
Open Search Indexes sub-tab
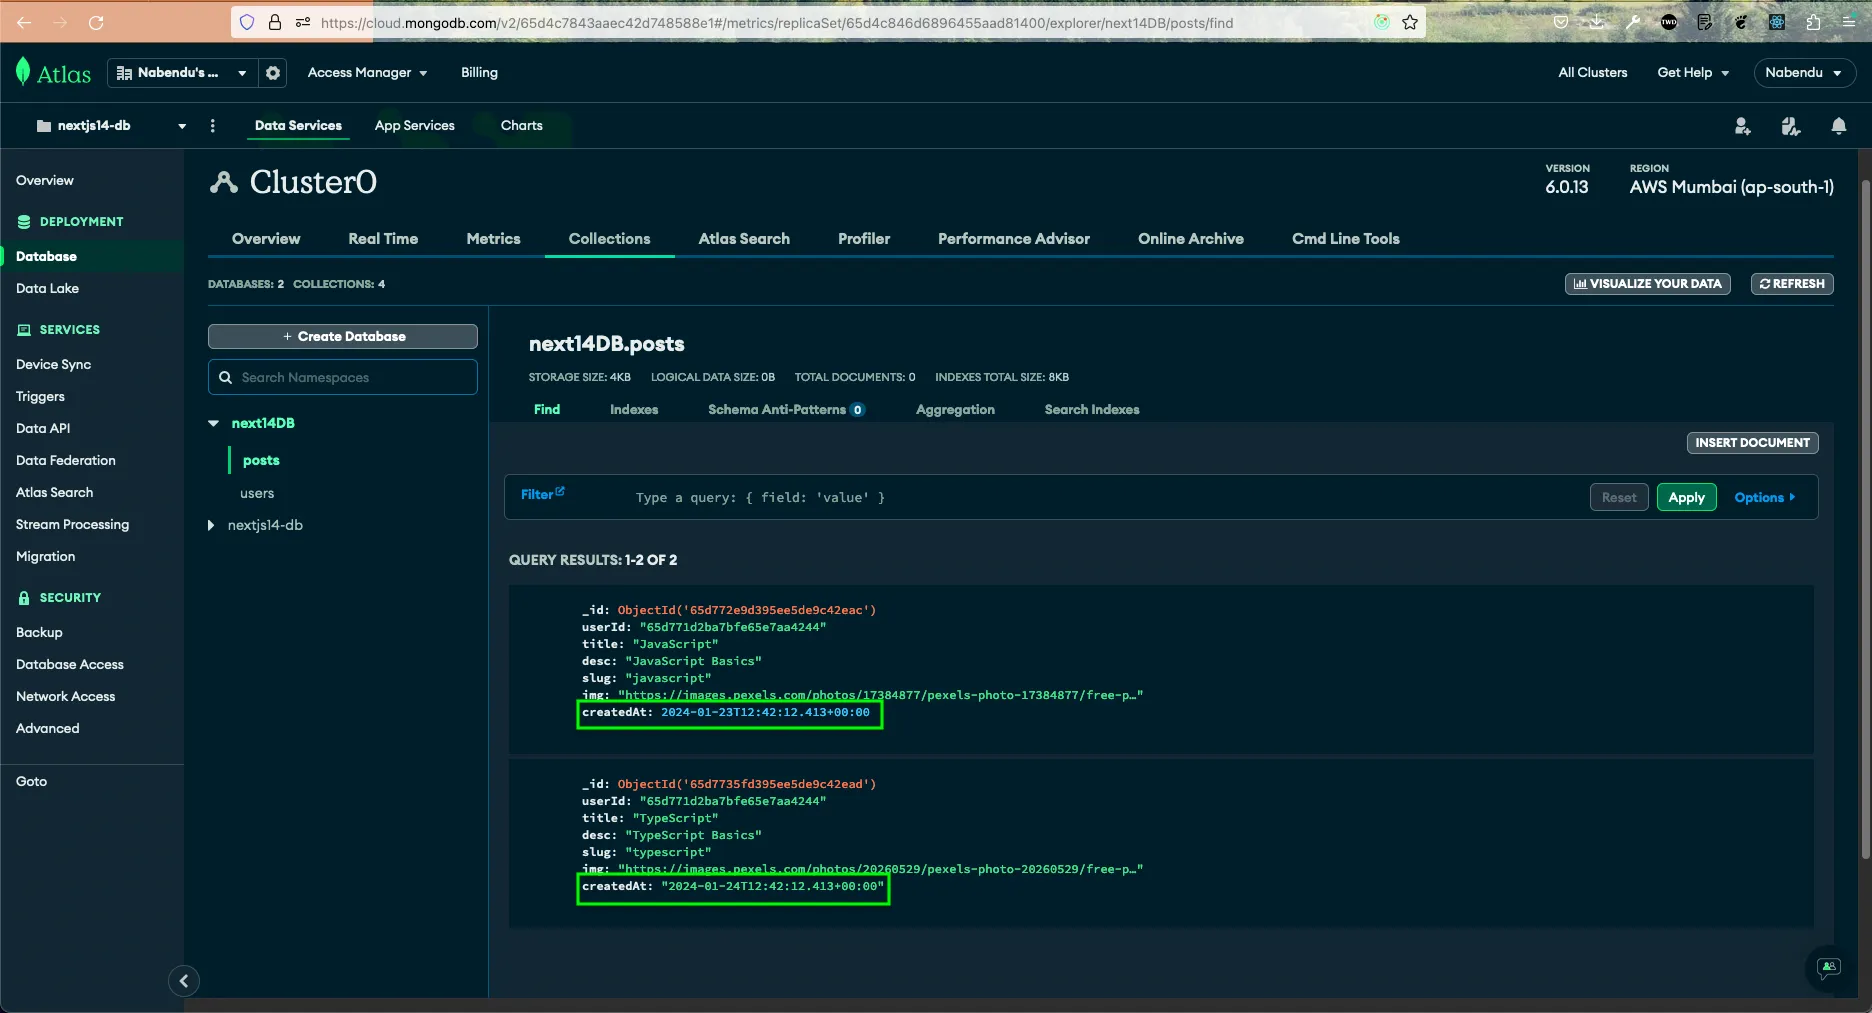pos(1092,409)
